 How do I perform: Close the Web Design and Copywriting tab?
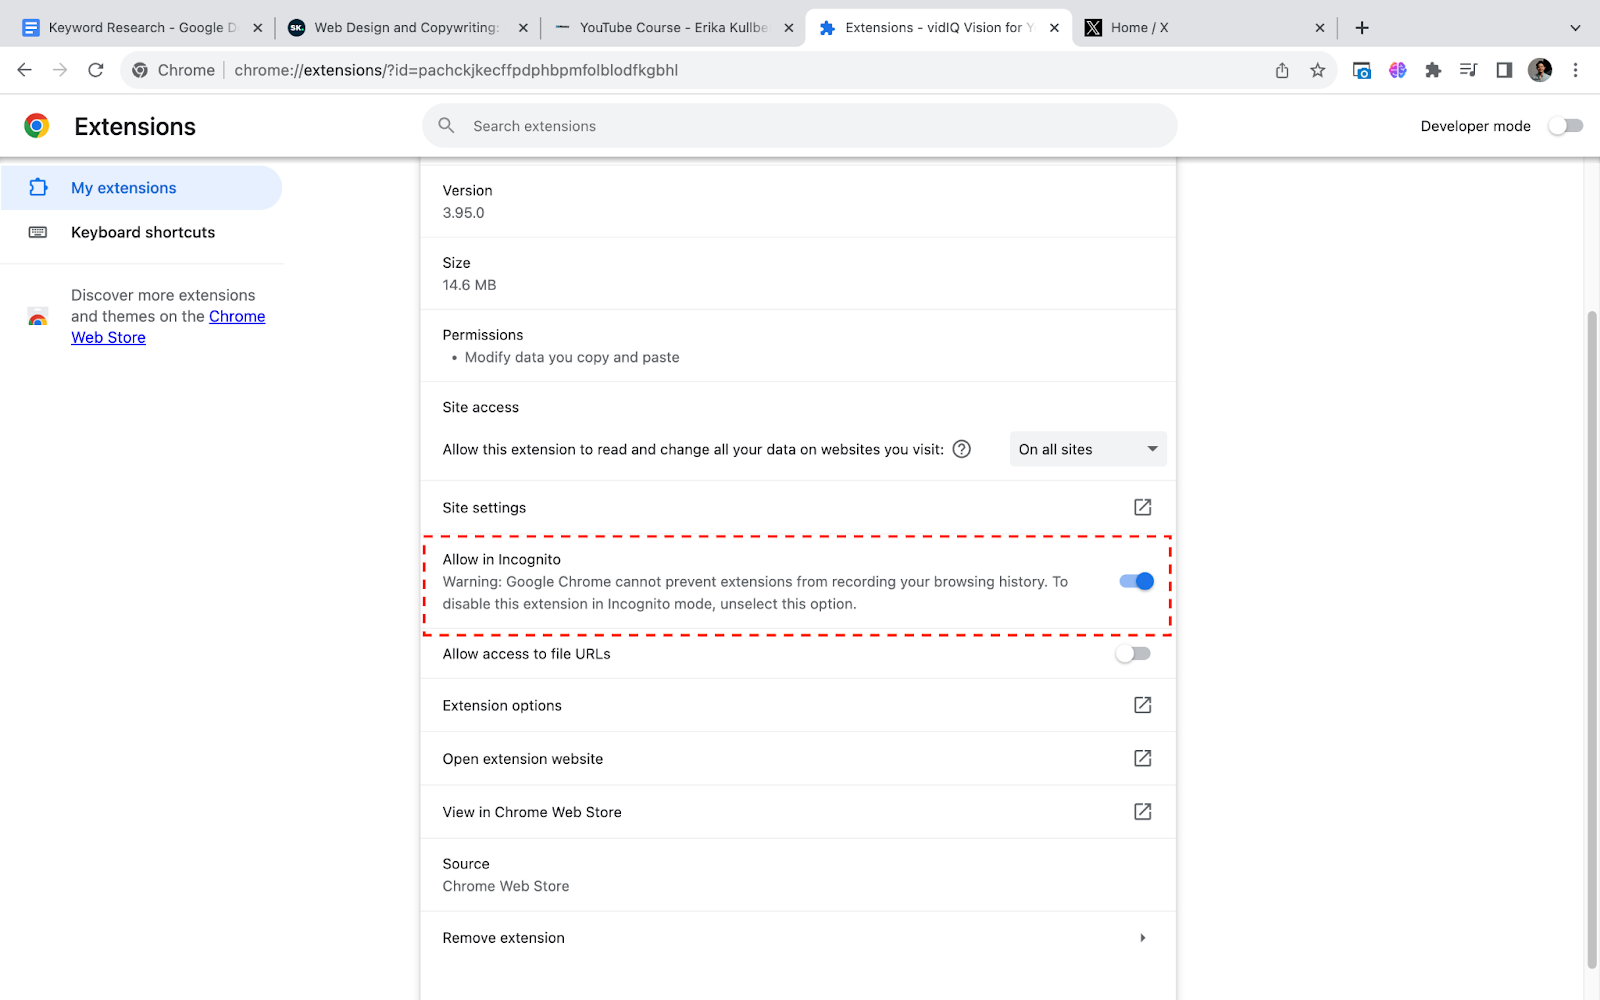523,28
